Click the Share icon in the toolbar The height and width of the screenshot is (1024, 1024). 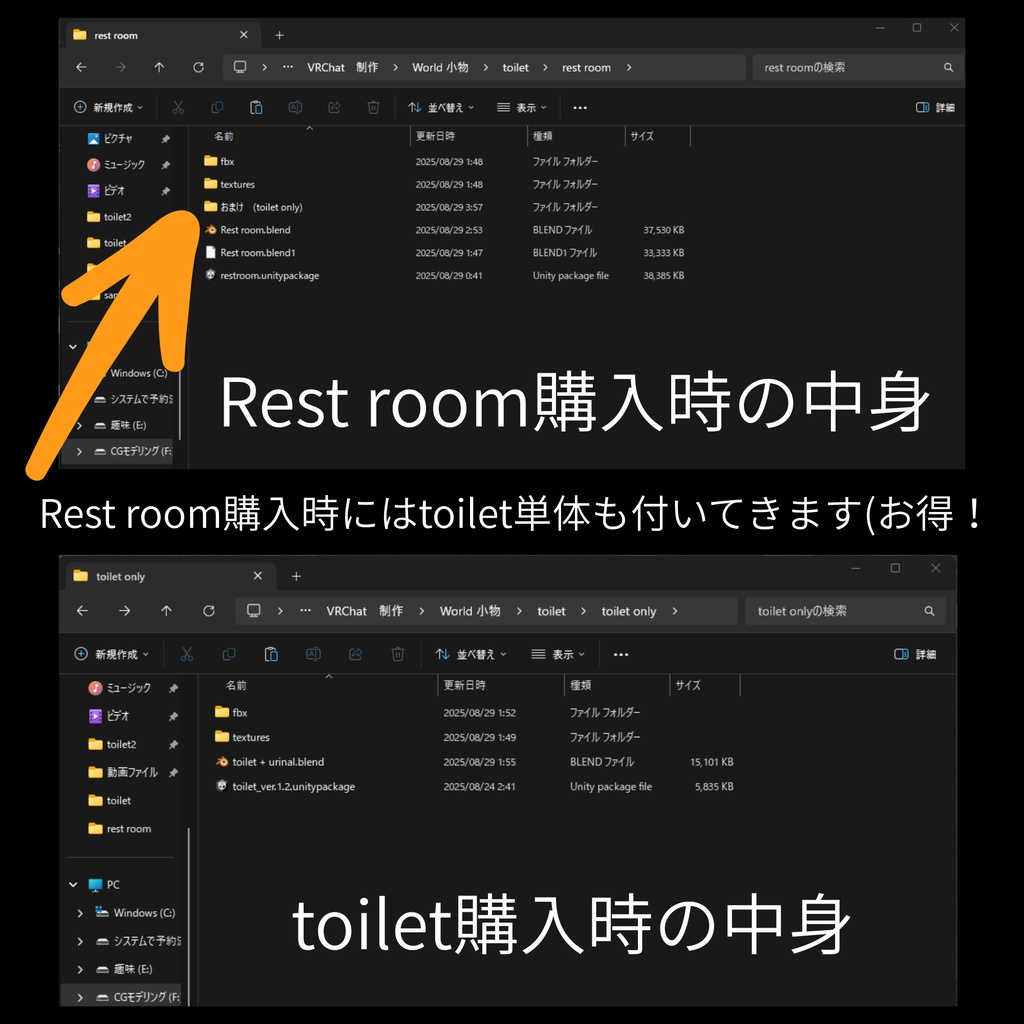334,107
